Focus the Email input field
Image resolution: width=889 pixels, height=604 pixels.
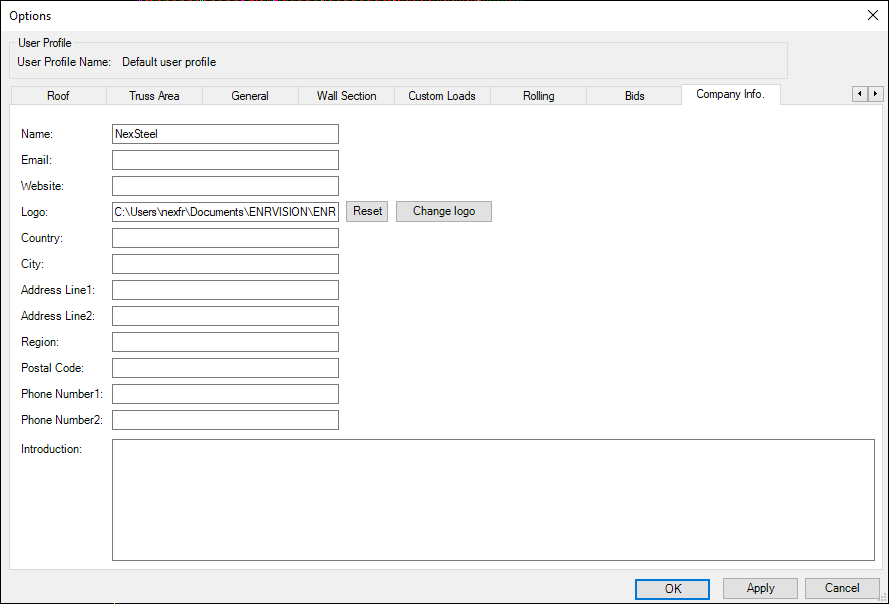[x=225, y=160]
